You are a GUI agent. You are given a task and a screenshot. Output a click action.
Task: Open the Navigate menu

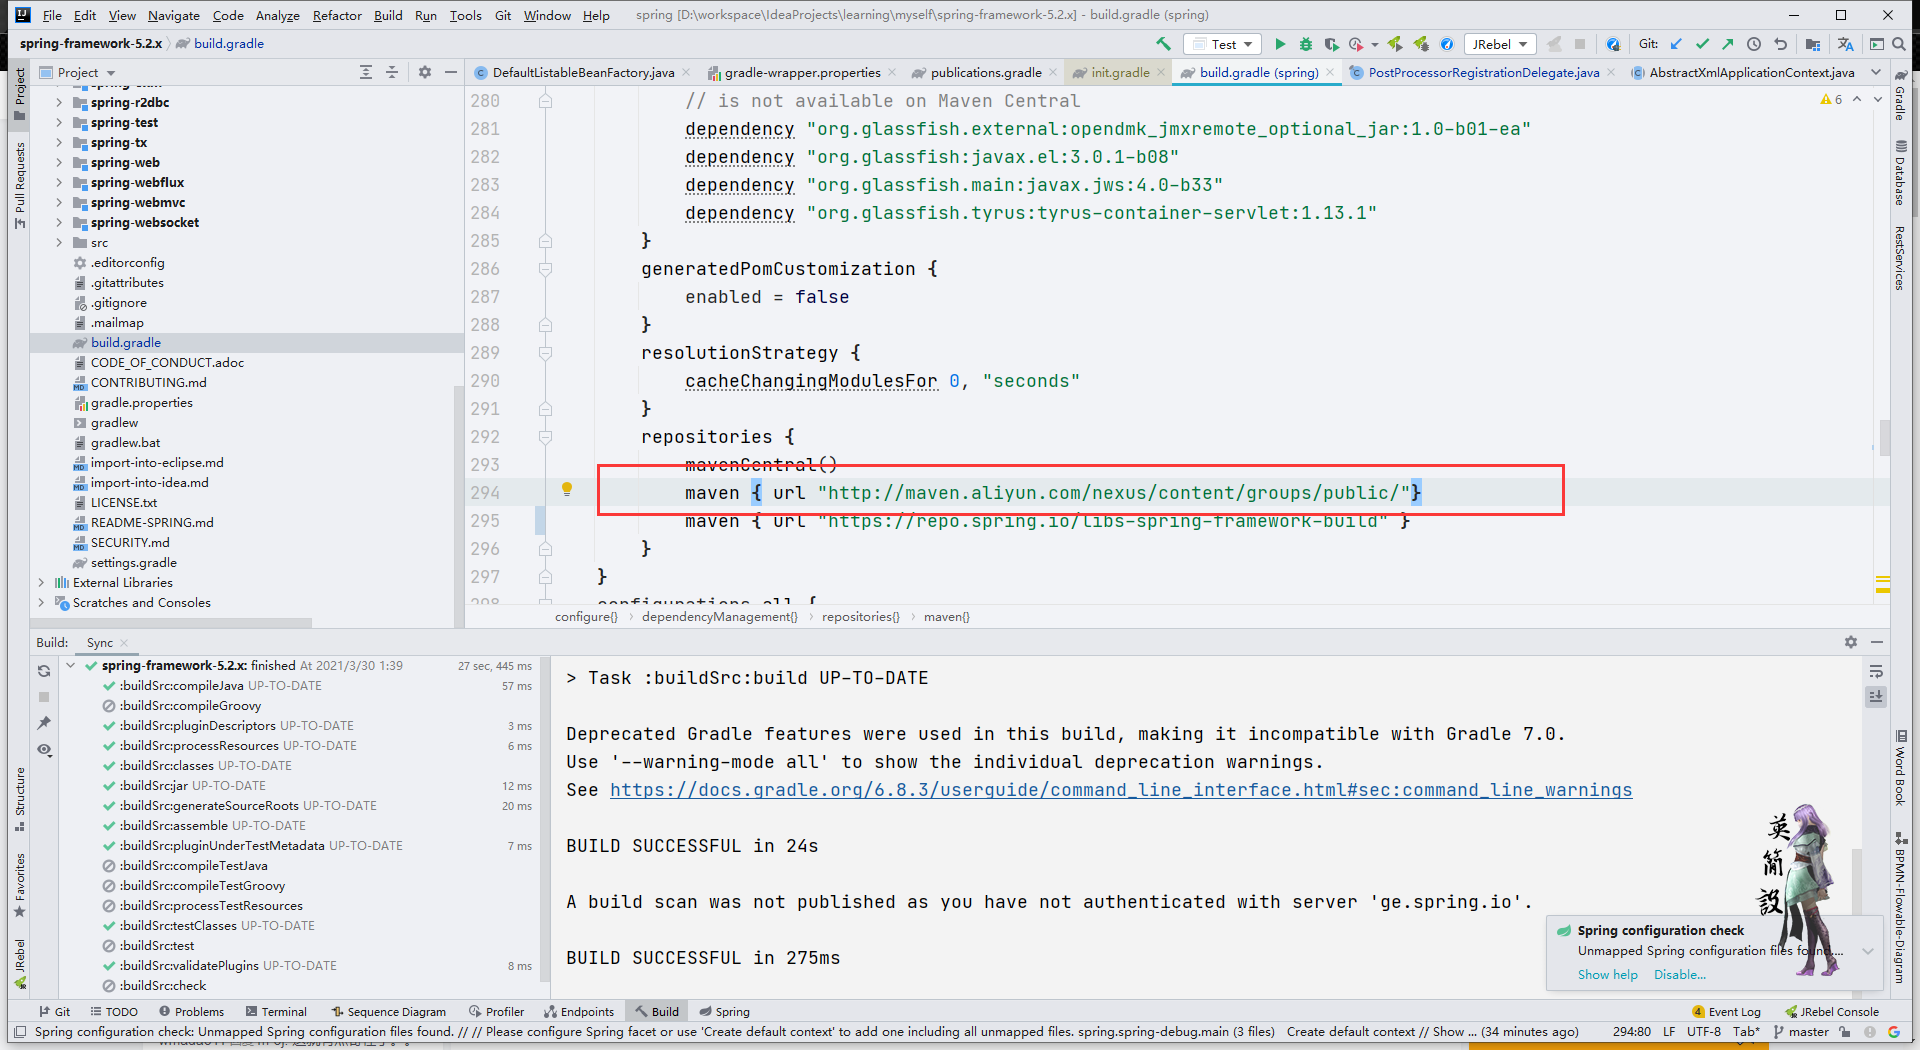coord(173,15)
